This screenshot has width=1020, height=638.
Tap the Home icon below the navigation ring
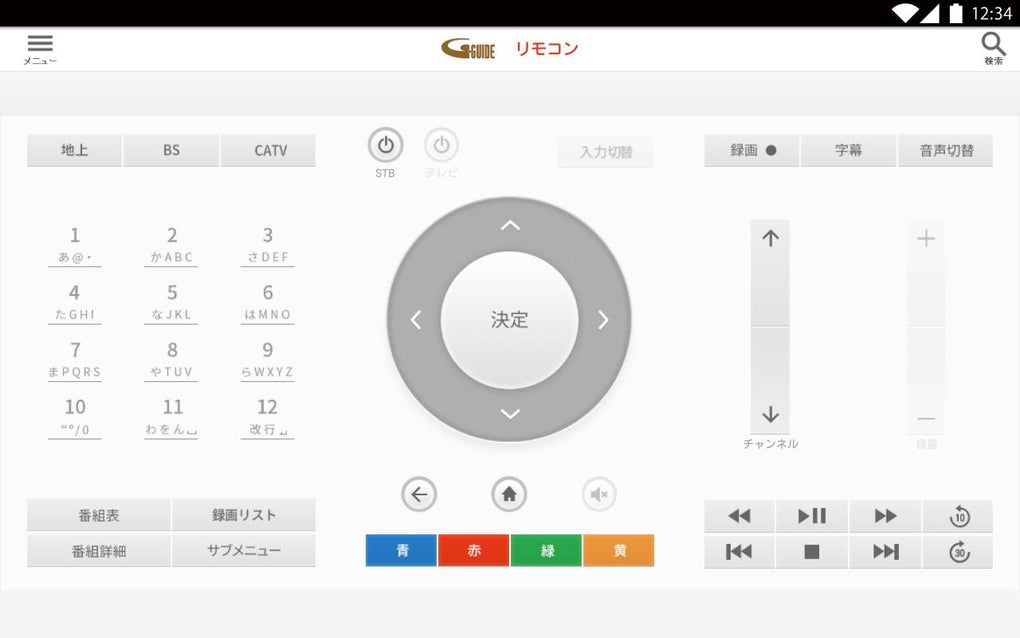pos(509,494)
